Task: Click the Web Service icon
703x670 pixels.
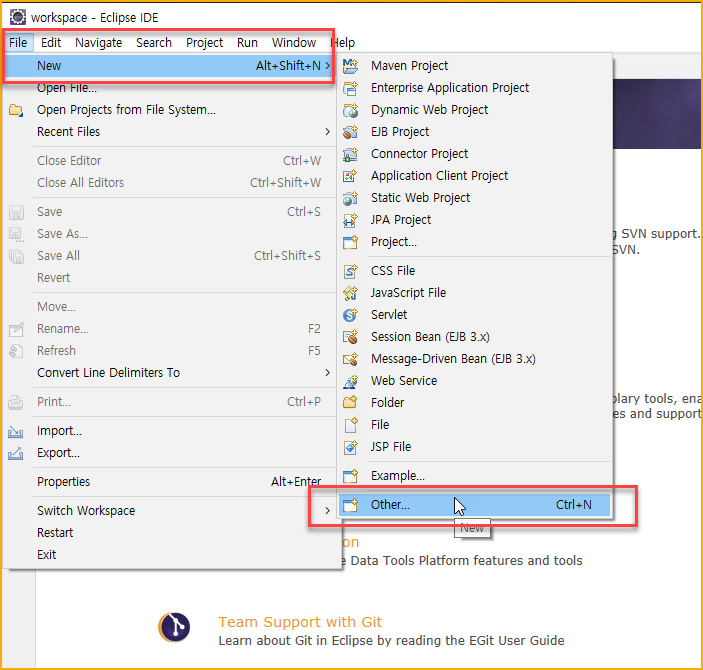Action: click(350, 381)
